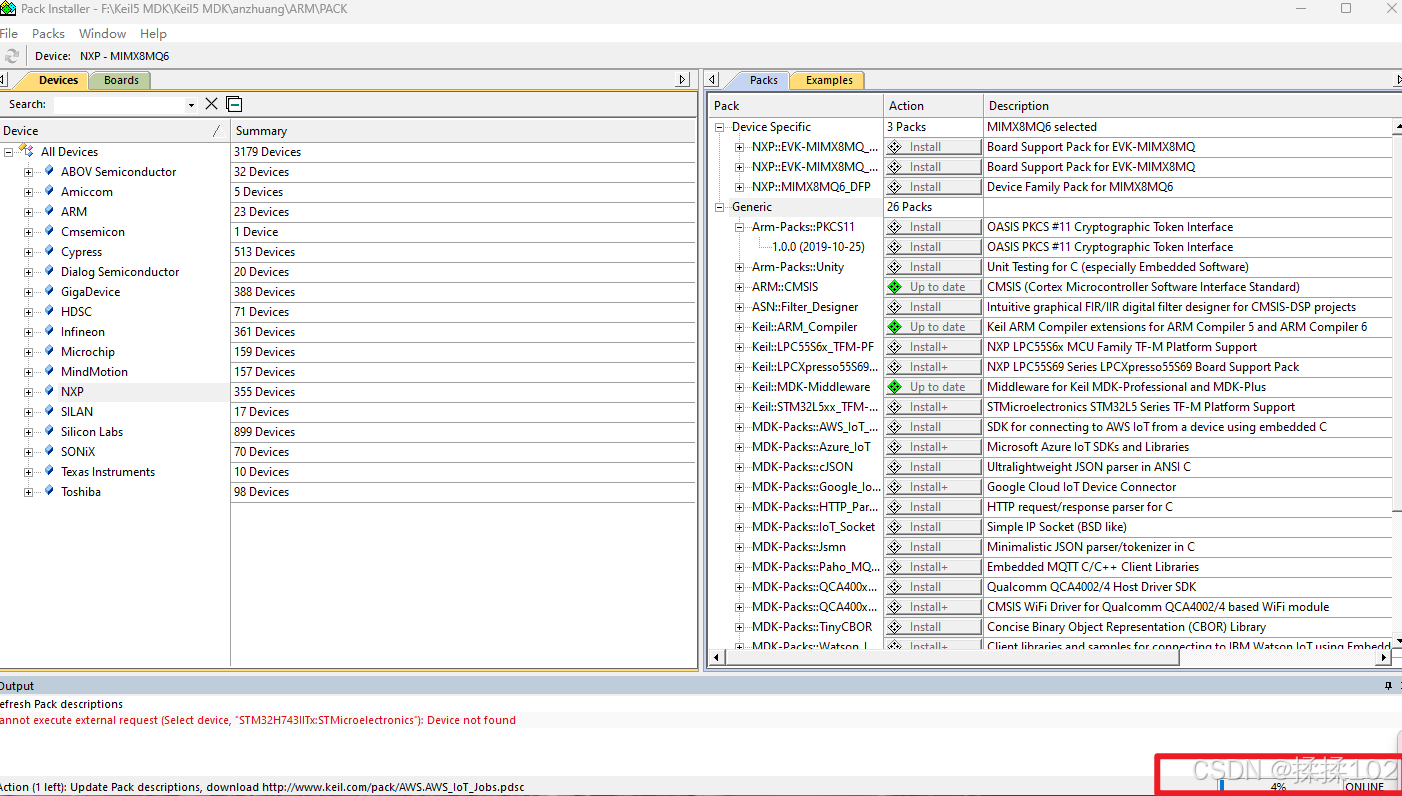Click the Toshiba vendor icon
This screenshot has width=1402, height=796.
(49, 491)
